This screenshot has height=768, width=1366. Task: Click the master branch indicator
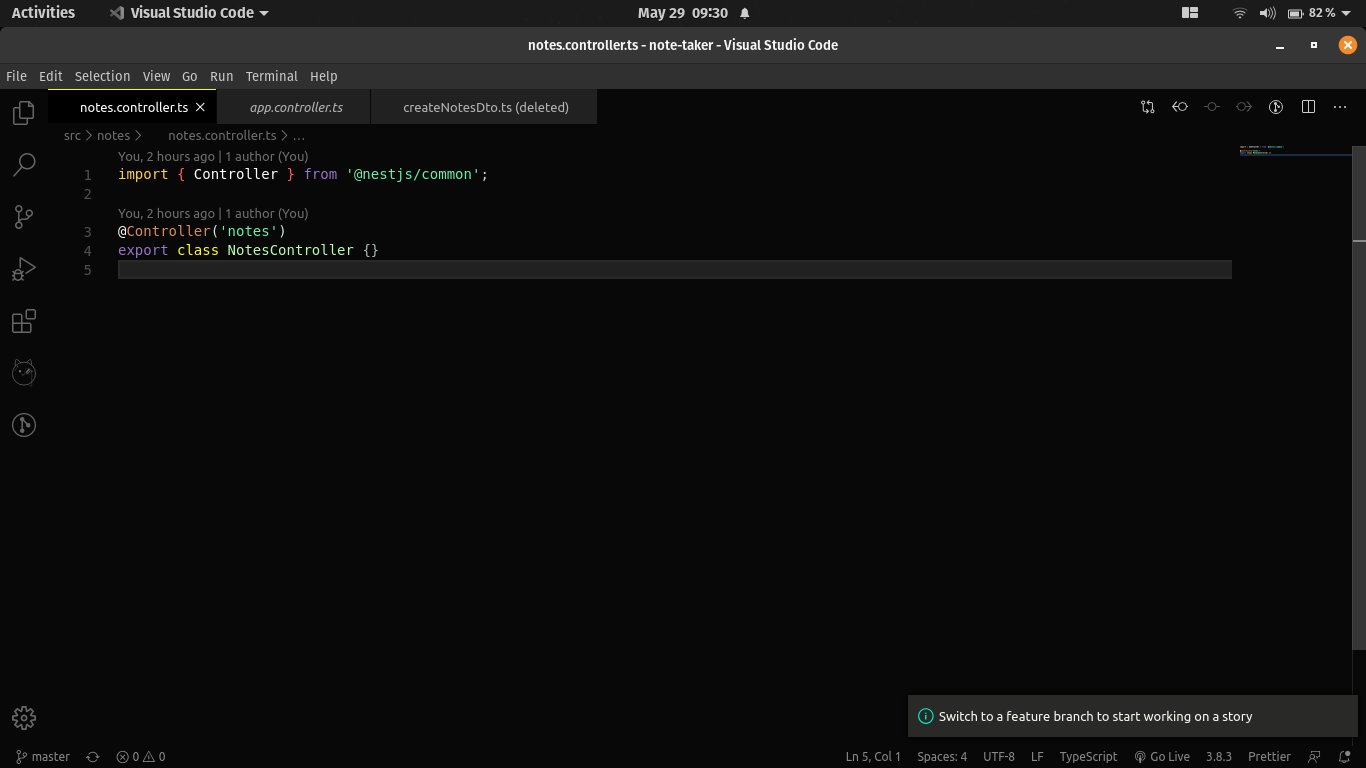[41, 756]
